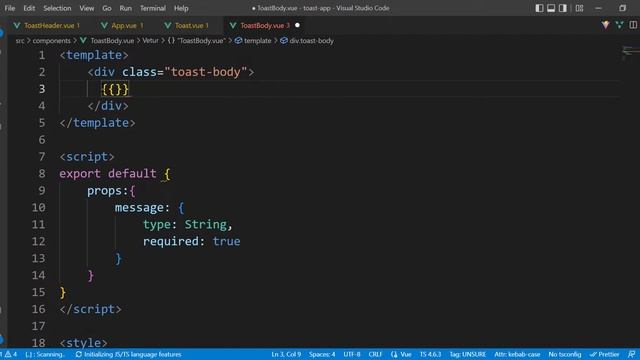This screenshot has height=360, width=640.
Task: Open the Go menu
Action: pos(107,8)
